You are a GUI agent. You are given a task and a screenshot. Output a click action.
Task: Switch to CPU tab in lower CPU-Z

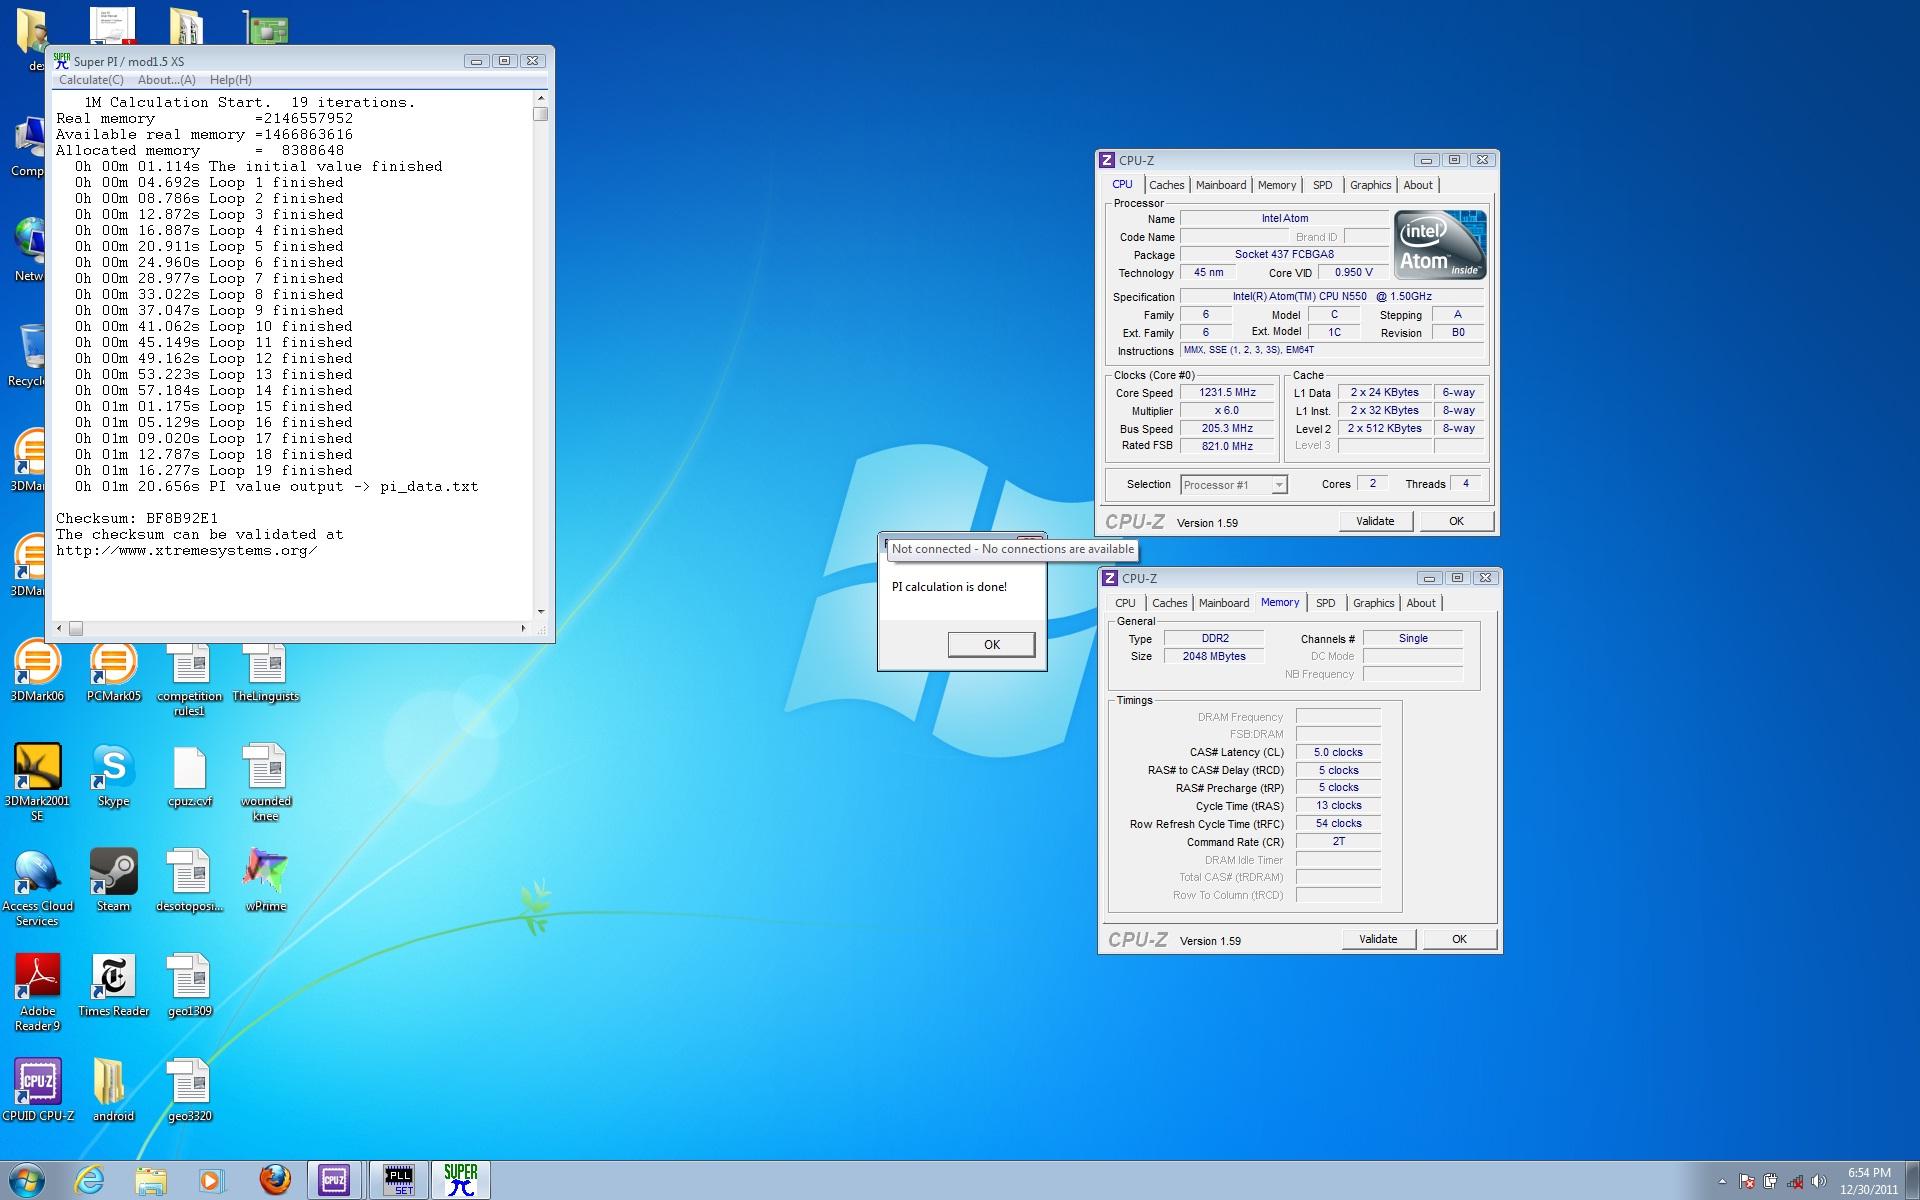[x=1125, y=603]
